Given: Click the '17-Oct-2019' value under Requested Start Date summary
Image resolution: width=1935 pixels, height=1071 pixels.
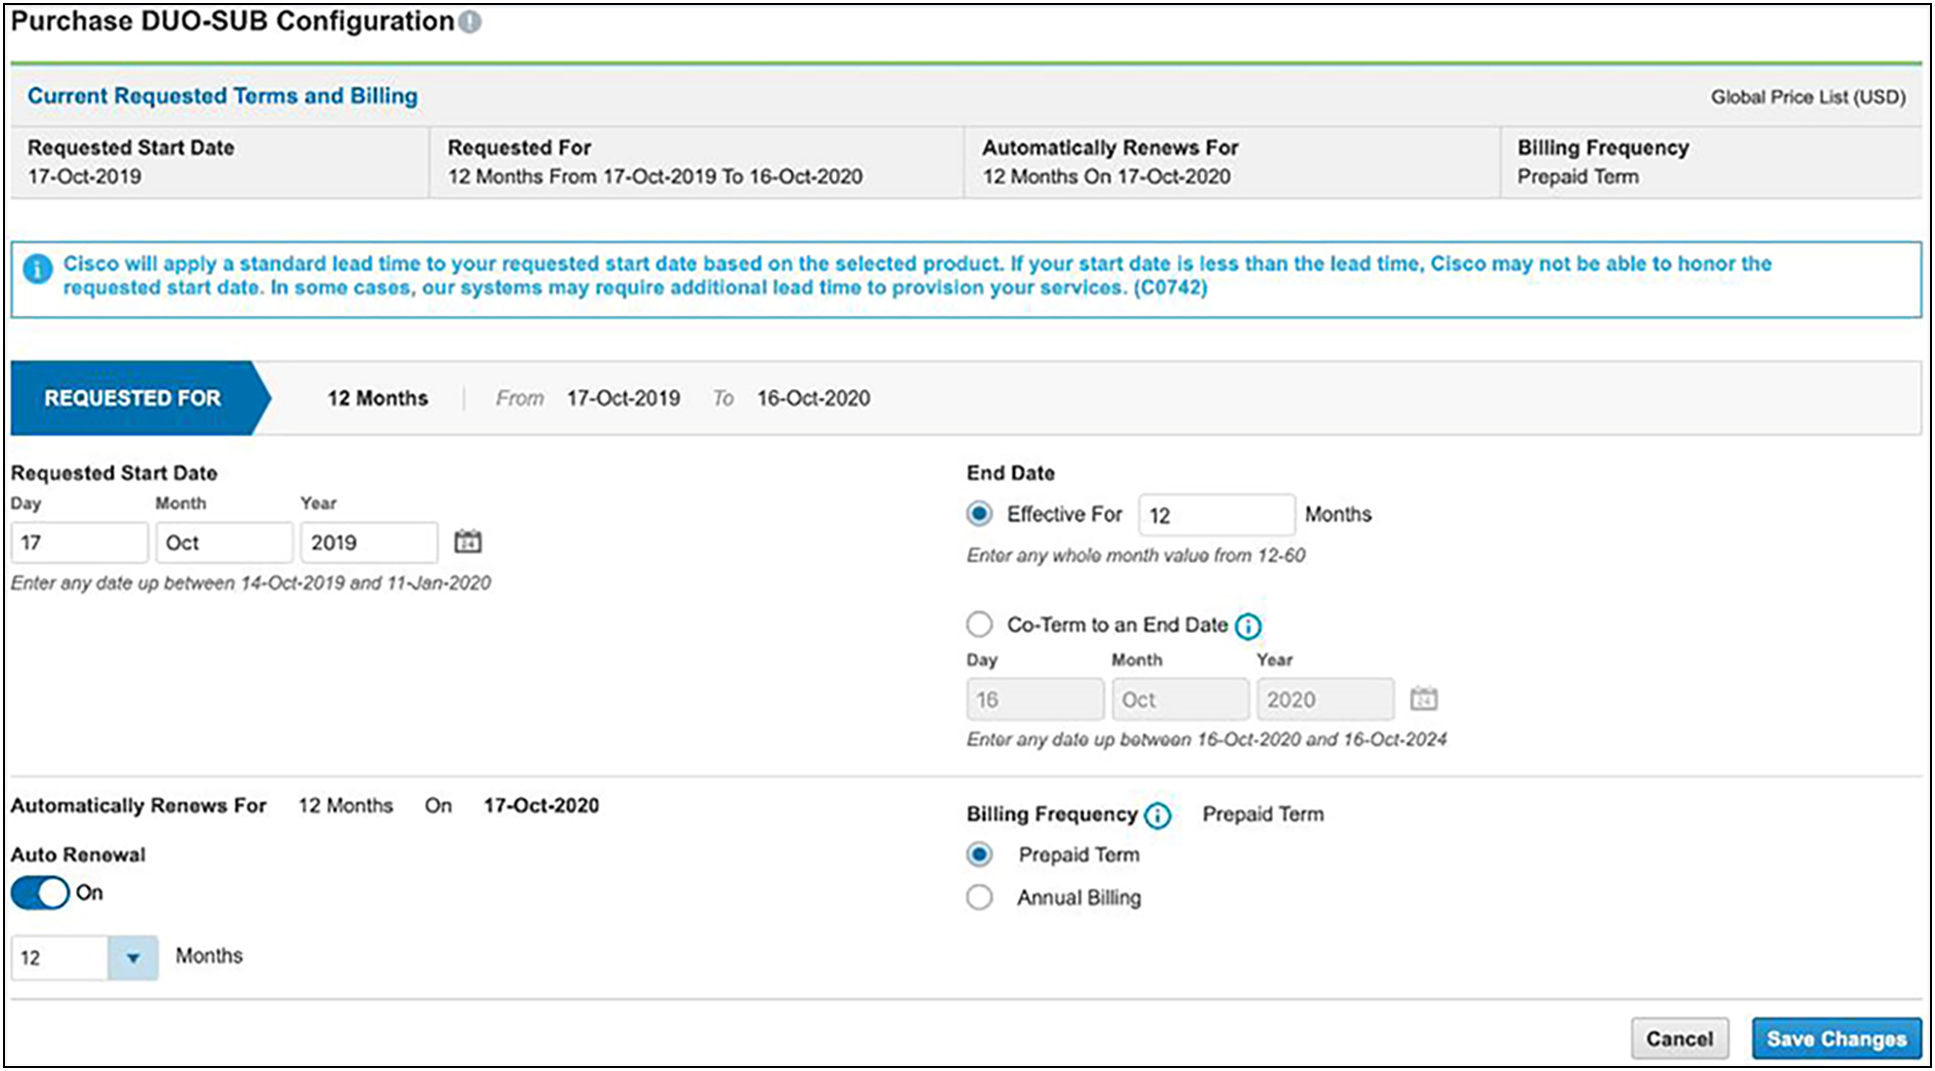Looking at the screenshot, I should 85,177.
